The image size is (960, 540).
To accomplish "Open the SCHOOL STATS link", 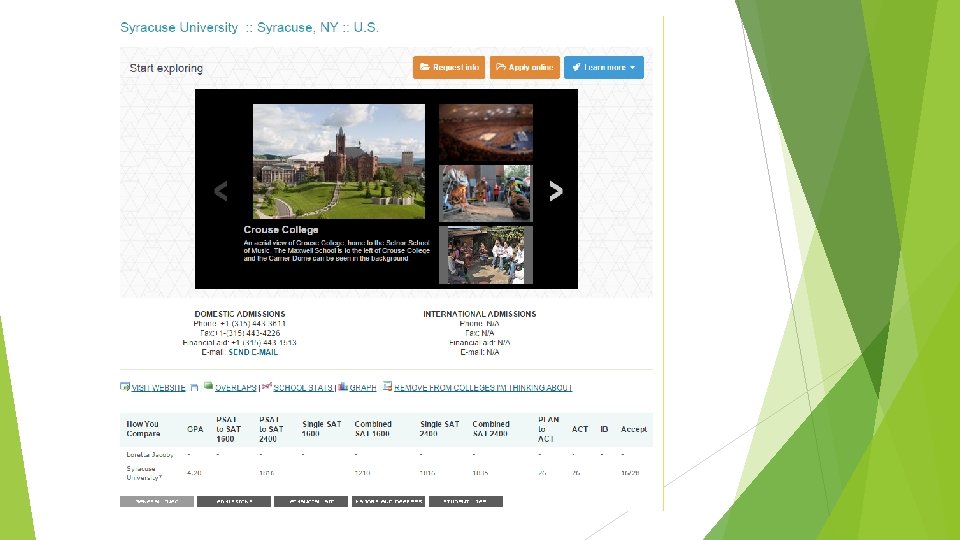I will coord(302,388).
